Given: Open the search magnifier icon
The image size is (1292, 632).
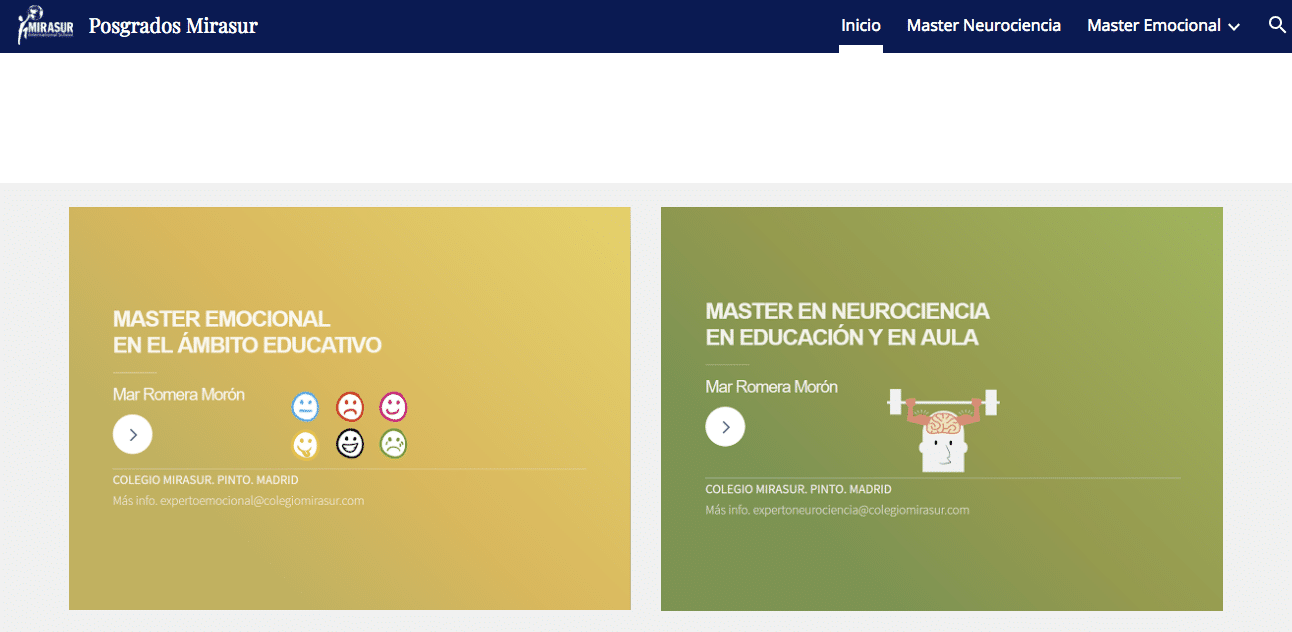Looking at the screenshot, I should [1276, 25].
